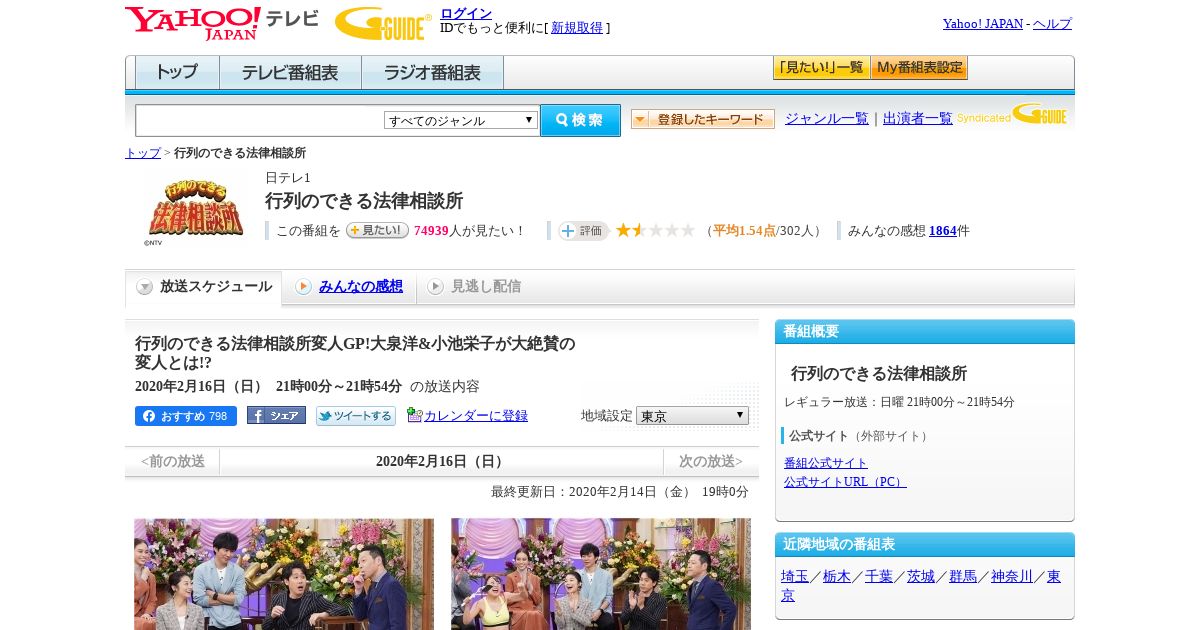1200x630 pixels.
Task: Open the ログイン link
Action: (466, 13)
